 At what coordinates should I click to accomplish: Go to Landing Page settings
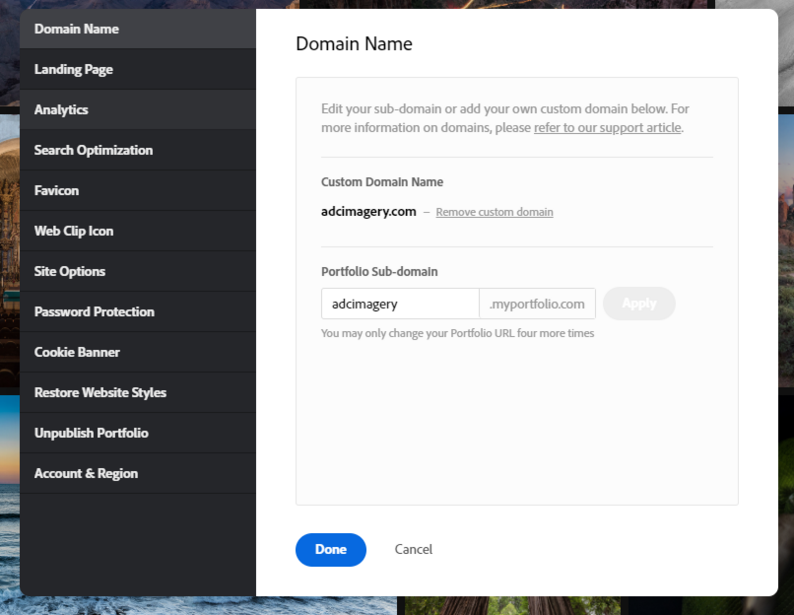tap(138, 69)
